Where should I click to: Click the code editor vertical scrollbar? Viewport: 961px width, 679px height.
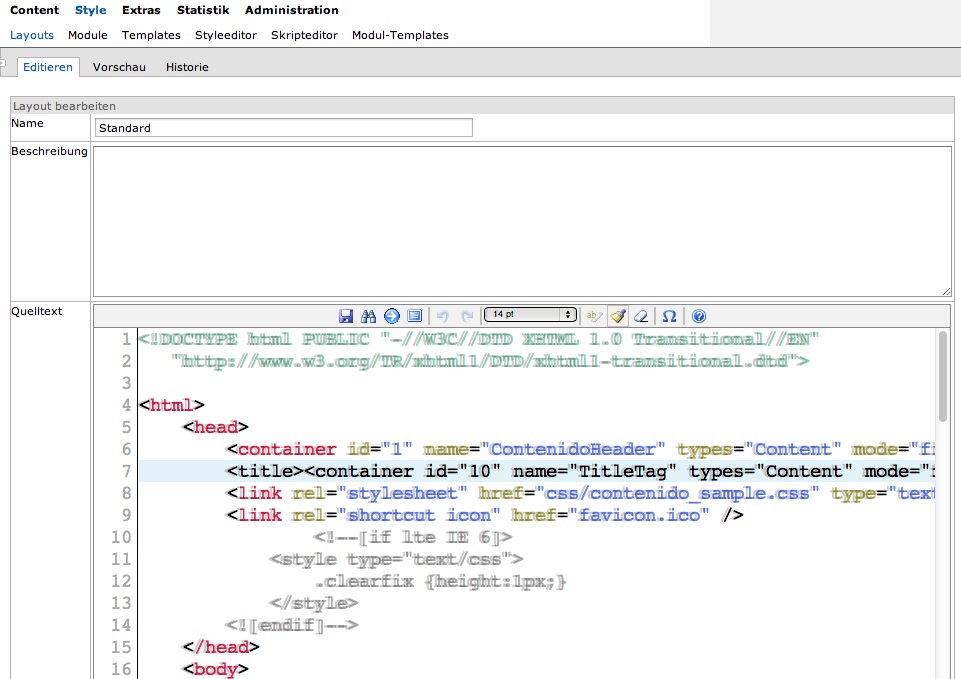943,376
